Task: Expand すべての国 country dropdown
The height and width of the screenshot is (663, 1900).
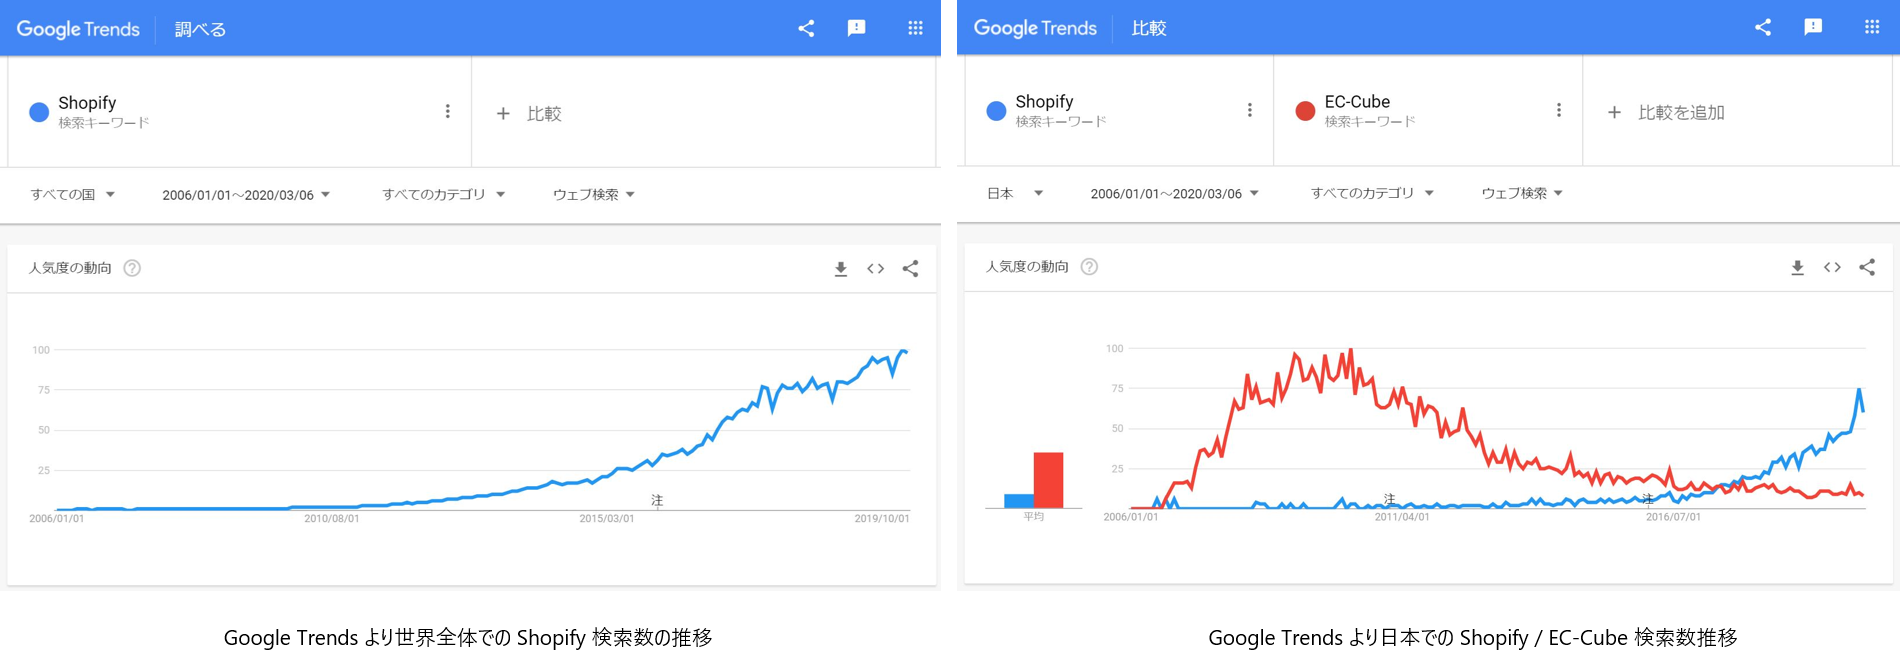Action: [x=73, y=194]
